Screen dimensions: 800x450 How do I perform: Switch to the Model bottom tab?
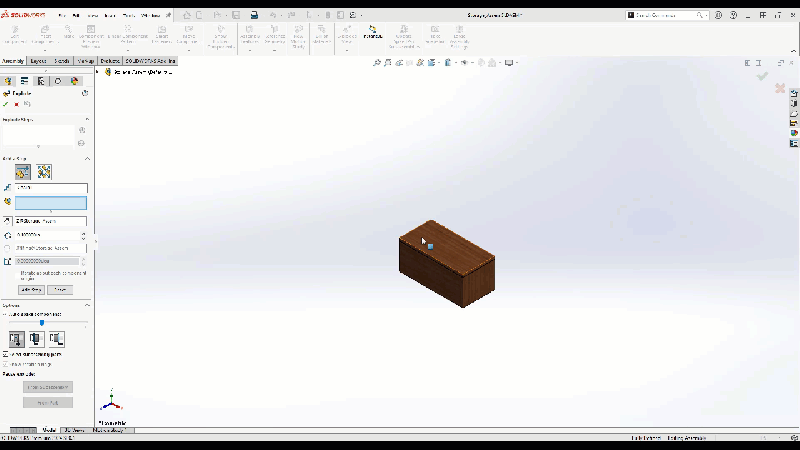coord(49,430)
